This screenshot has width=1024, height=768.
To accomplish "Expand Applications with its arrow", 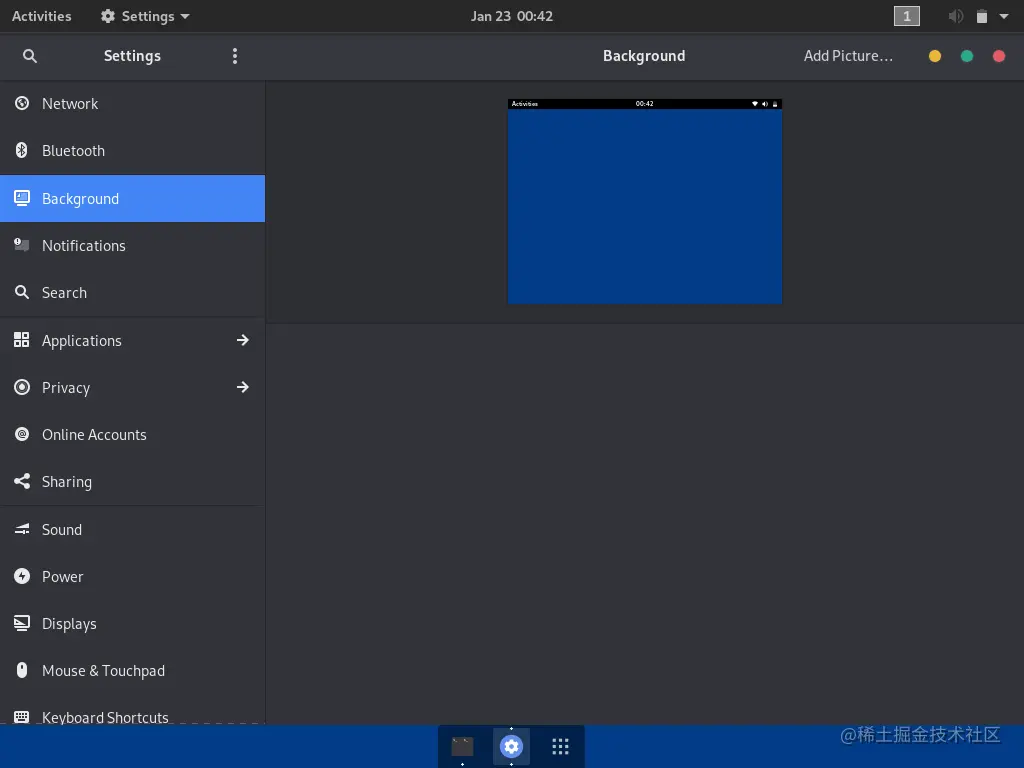I will pos(242,340).
